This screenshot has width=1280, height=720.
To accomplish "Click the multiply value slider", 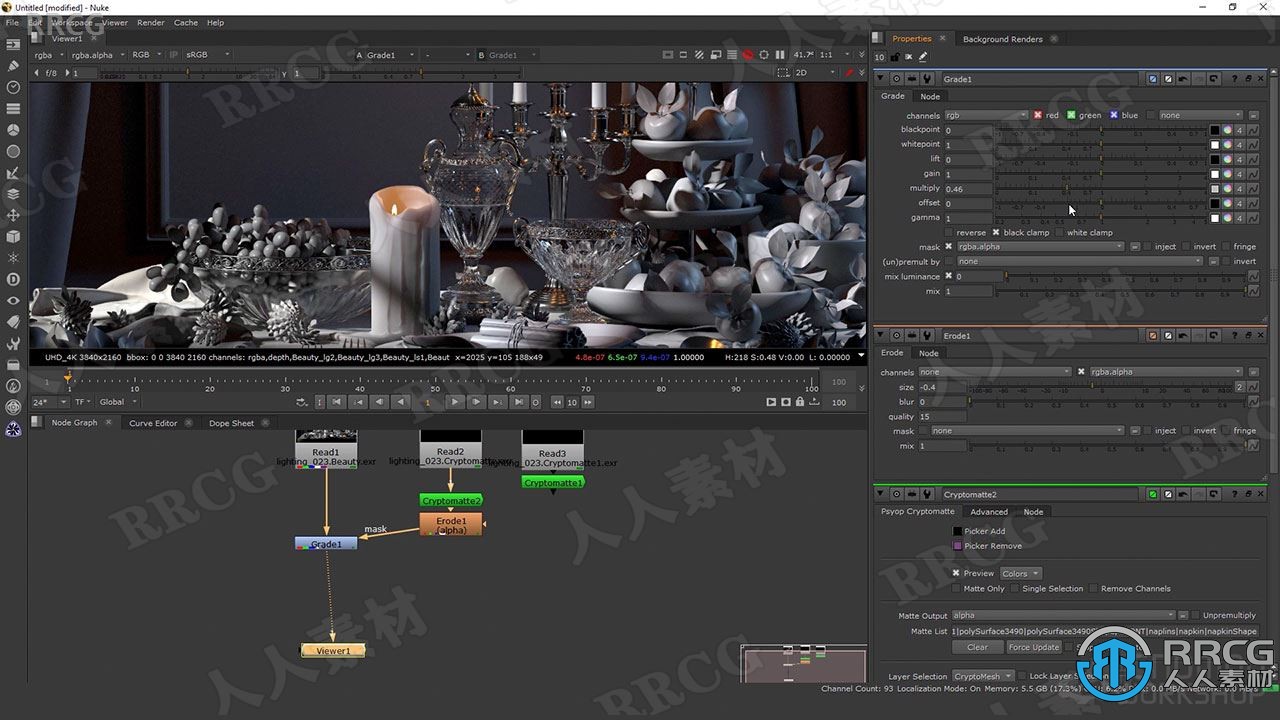I will (x=1101, y=188).
